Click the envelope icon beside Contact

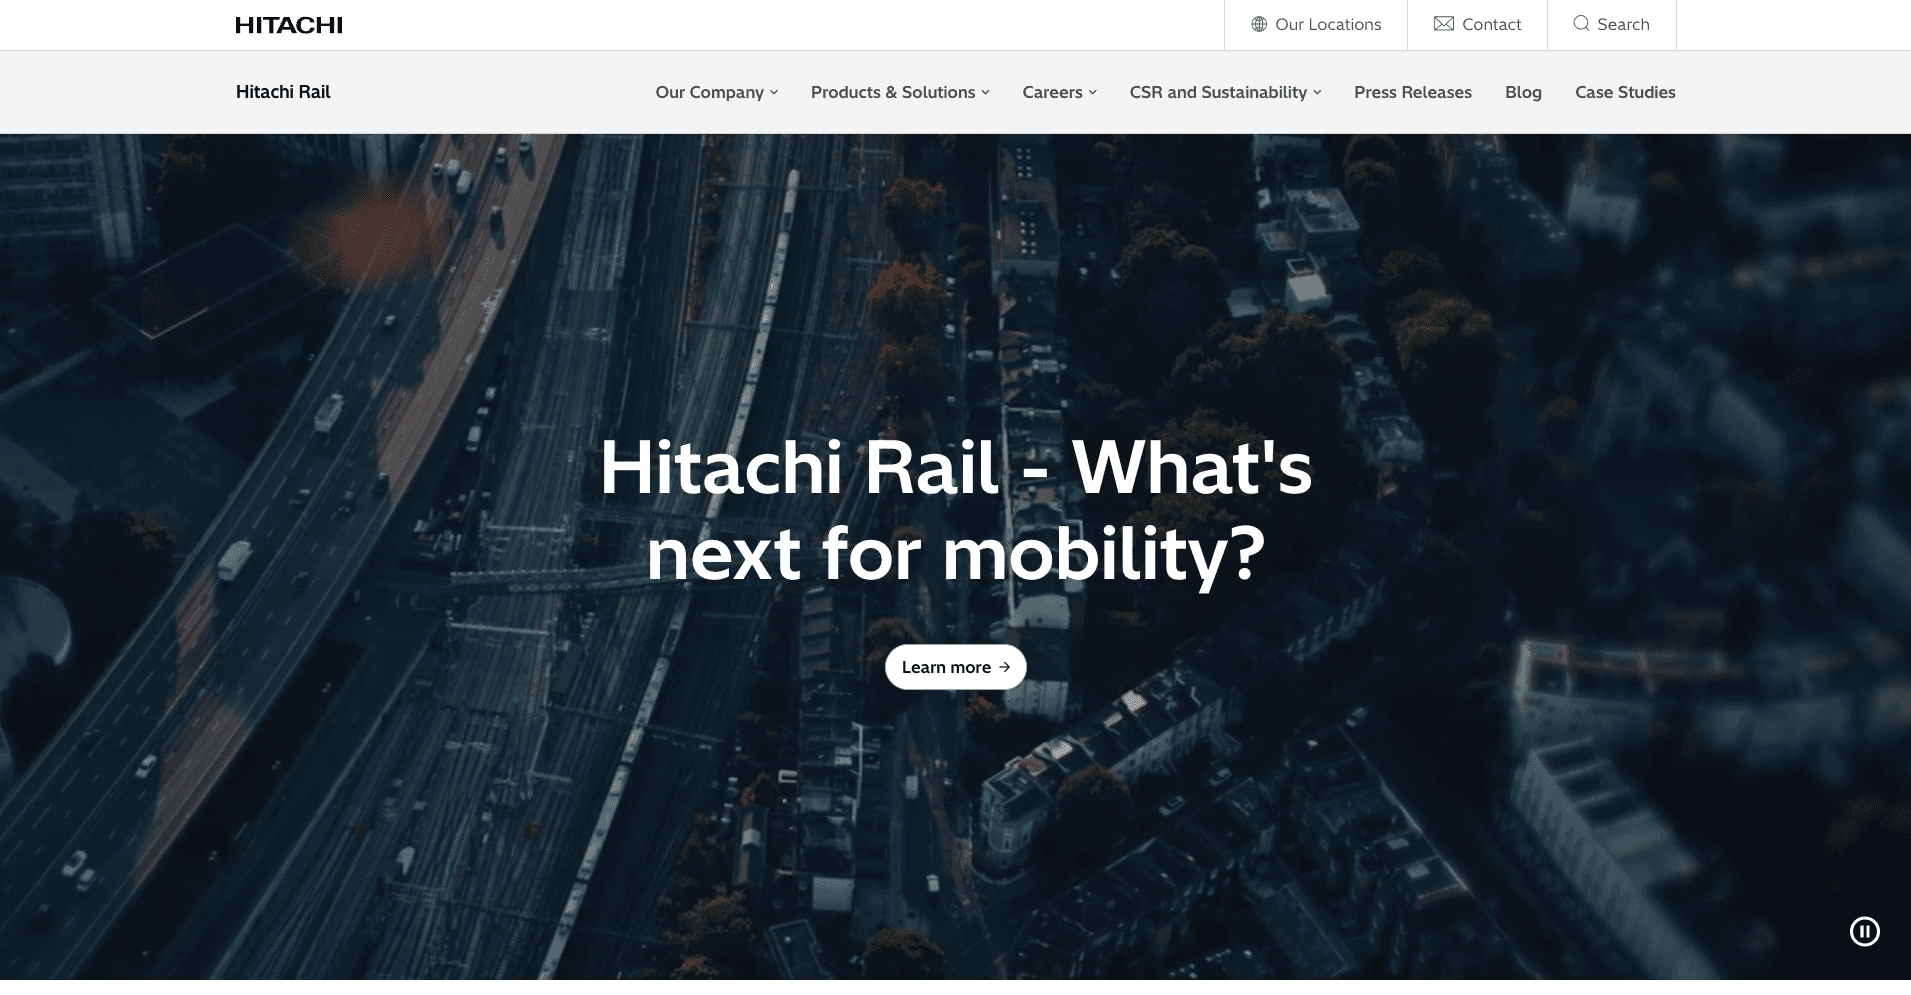[x=1444, y=24]
